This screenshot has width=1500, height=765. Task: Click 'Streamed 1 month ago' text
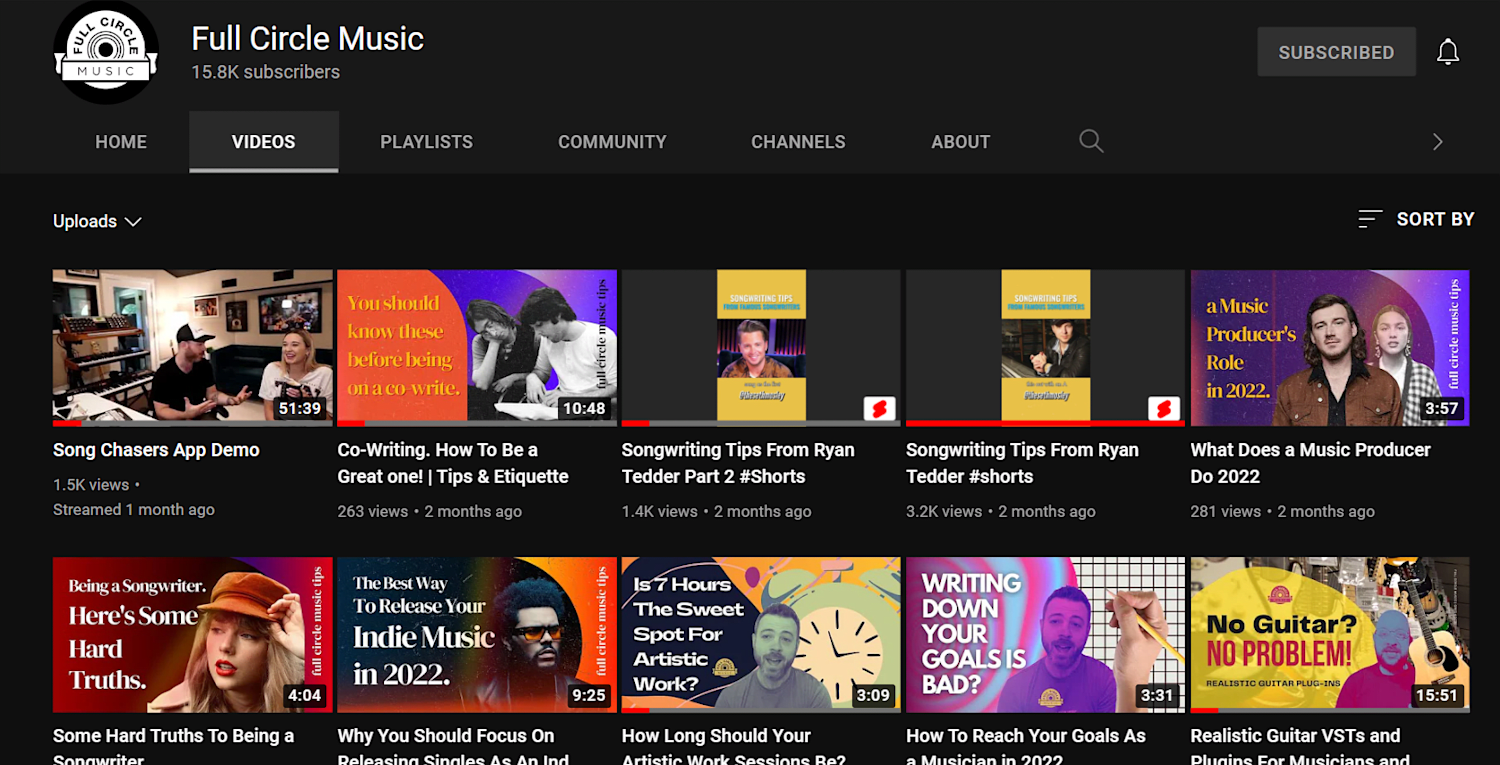tap(134, 510)
